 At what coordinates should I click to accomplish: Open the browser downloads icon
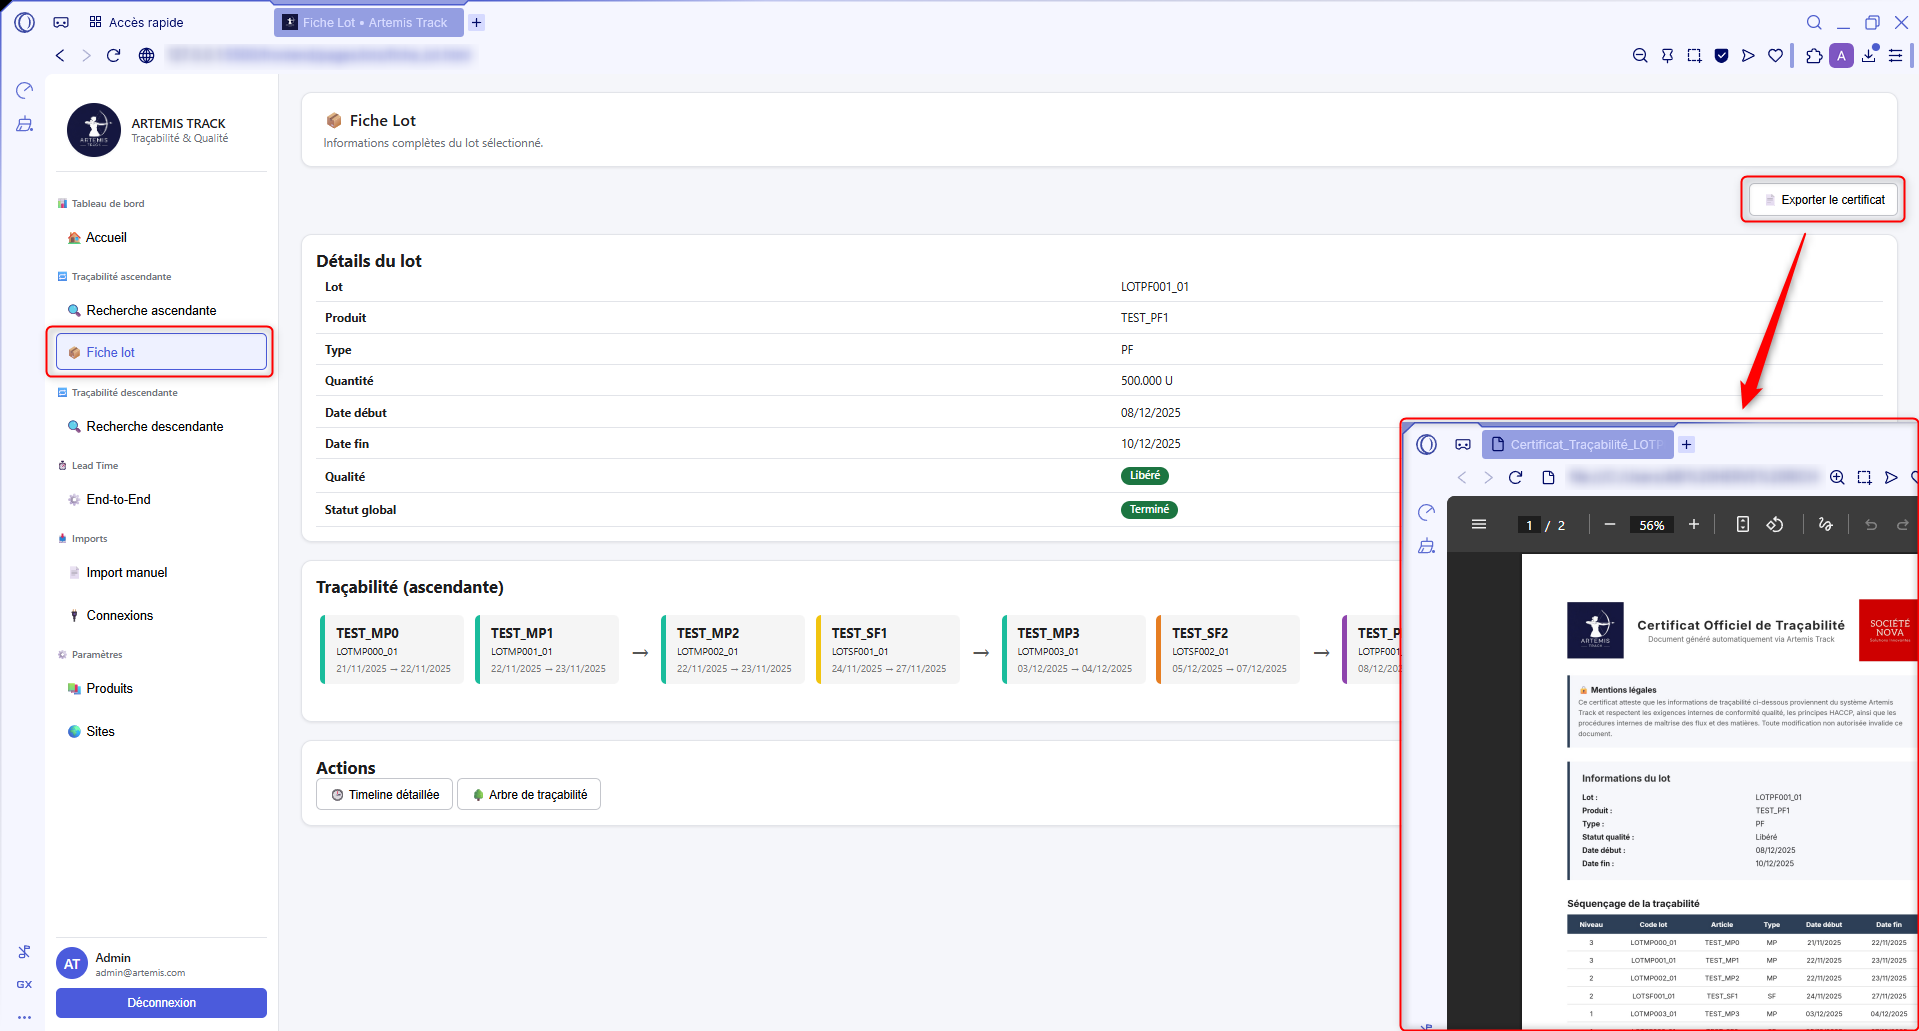tap(1868, 56)
